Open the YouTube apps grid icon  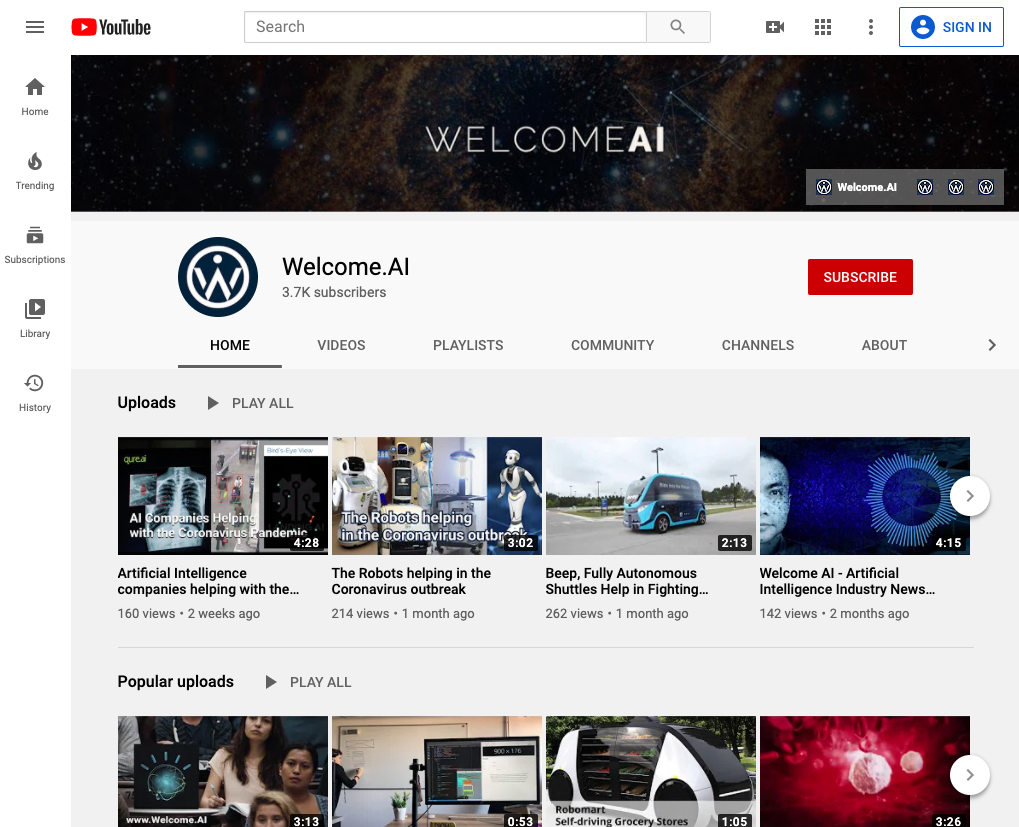[823, 27]
